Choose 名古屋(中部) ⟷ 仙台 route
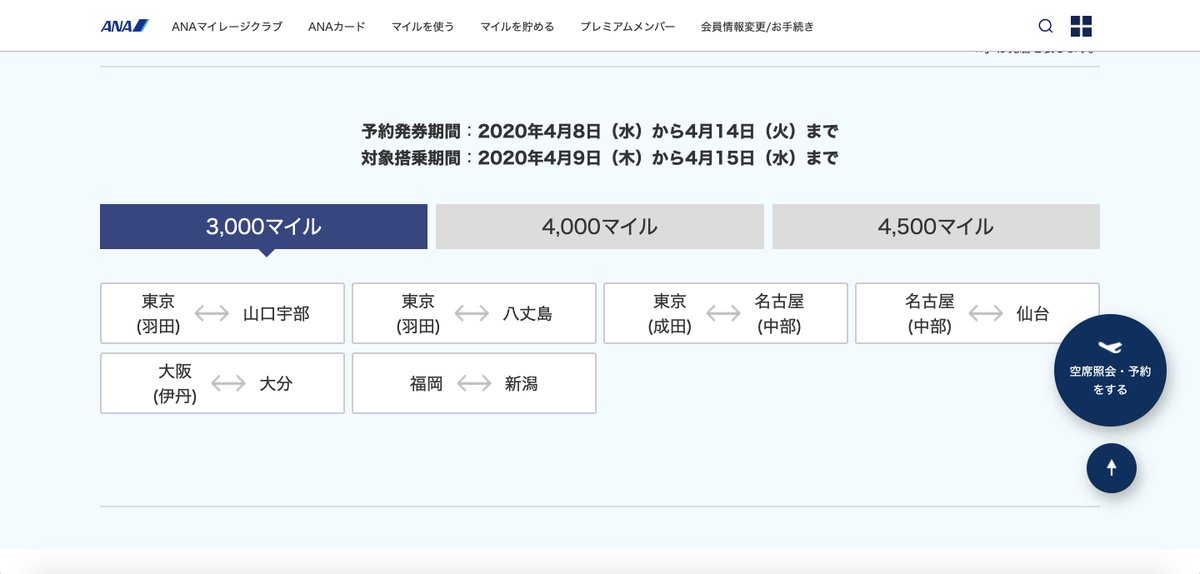The width and height of the screenshot is (1200, 574). point(977,313)
